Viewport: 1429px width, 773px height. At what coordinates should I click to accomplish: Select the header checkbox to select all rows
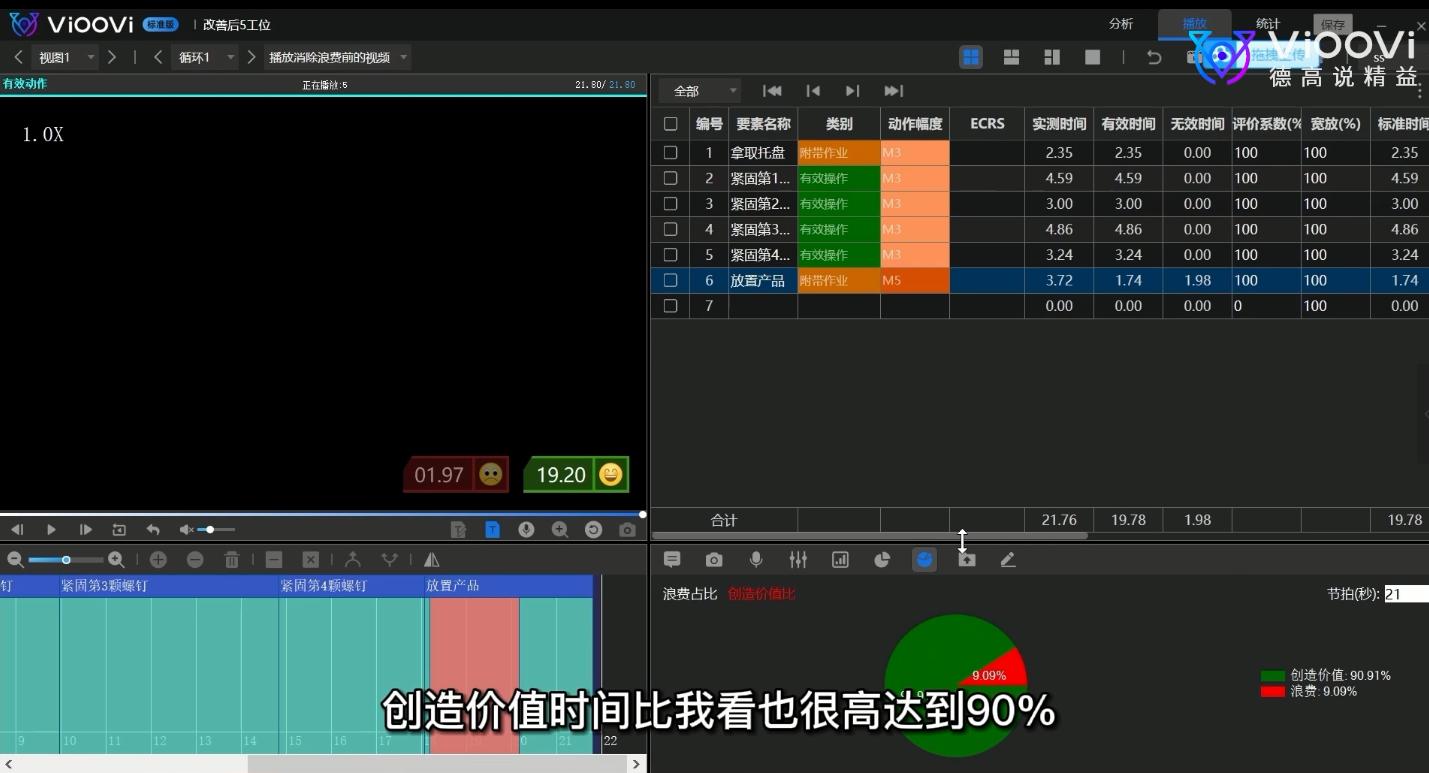(x=670, y=124)
